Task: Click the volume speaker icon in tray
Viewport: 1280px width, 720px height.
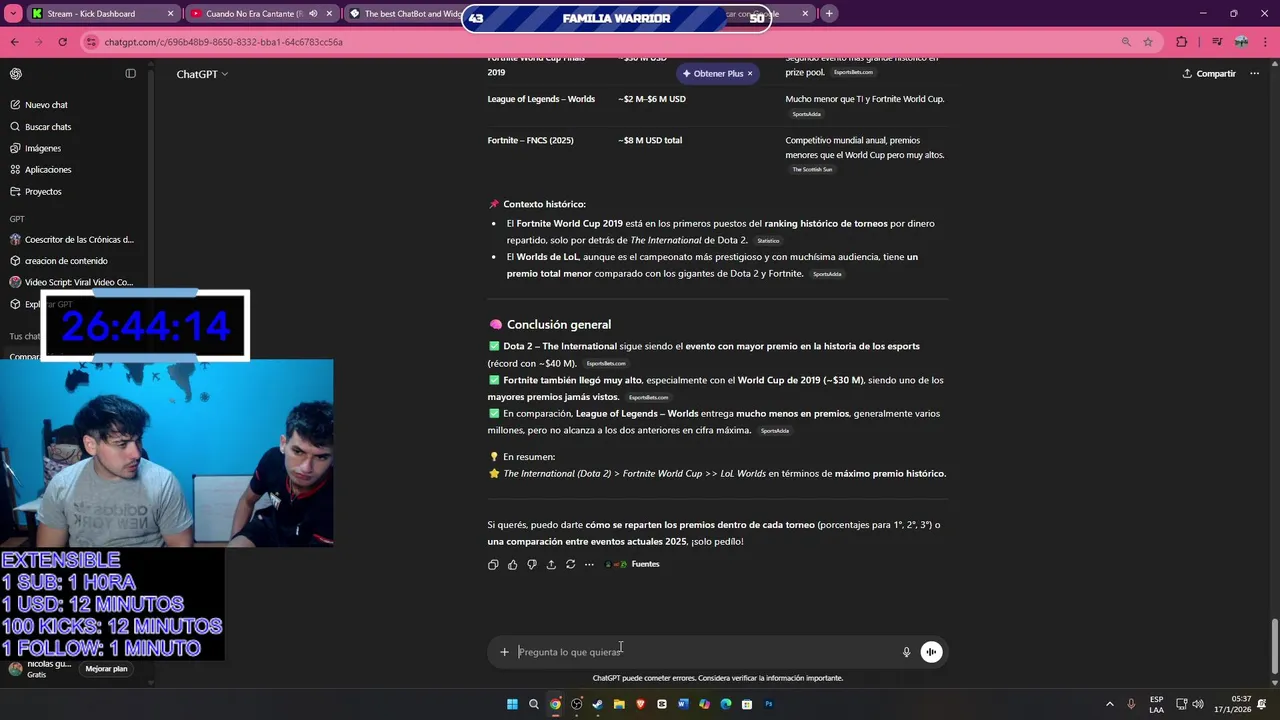Action: 1198,704
